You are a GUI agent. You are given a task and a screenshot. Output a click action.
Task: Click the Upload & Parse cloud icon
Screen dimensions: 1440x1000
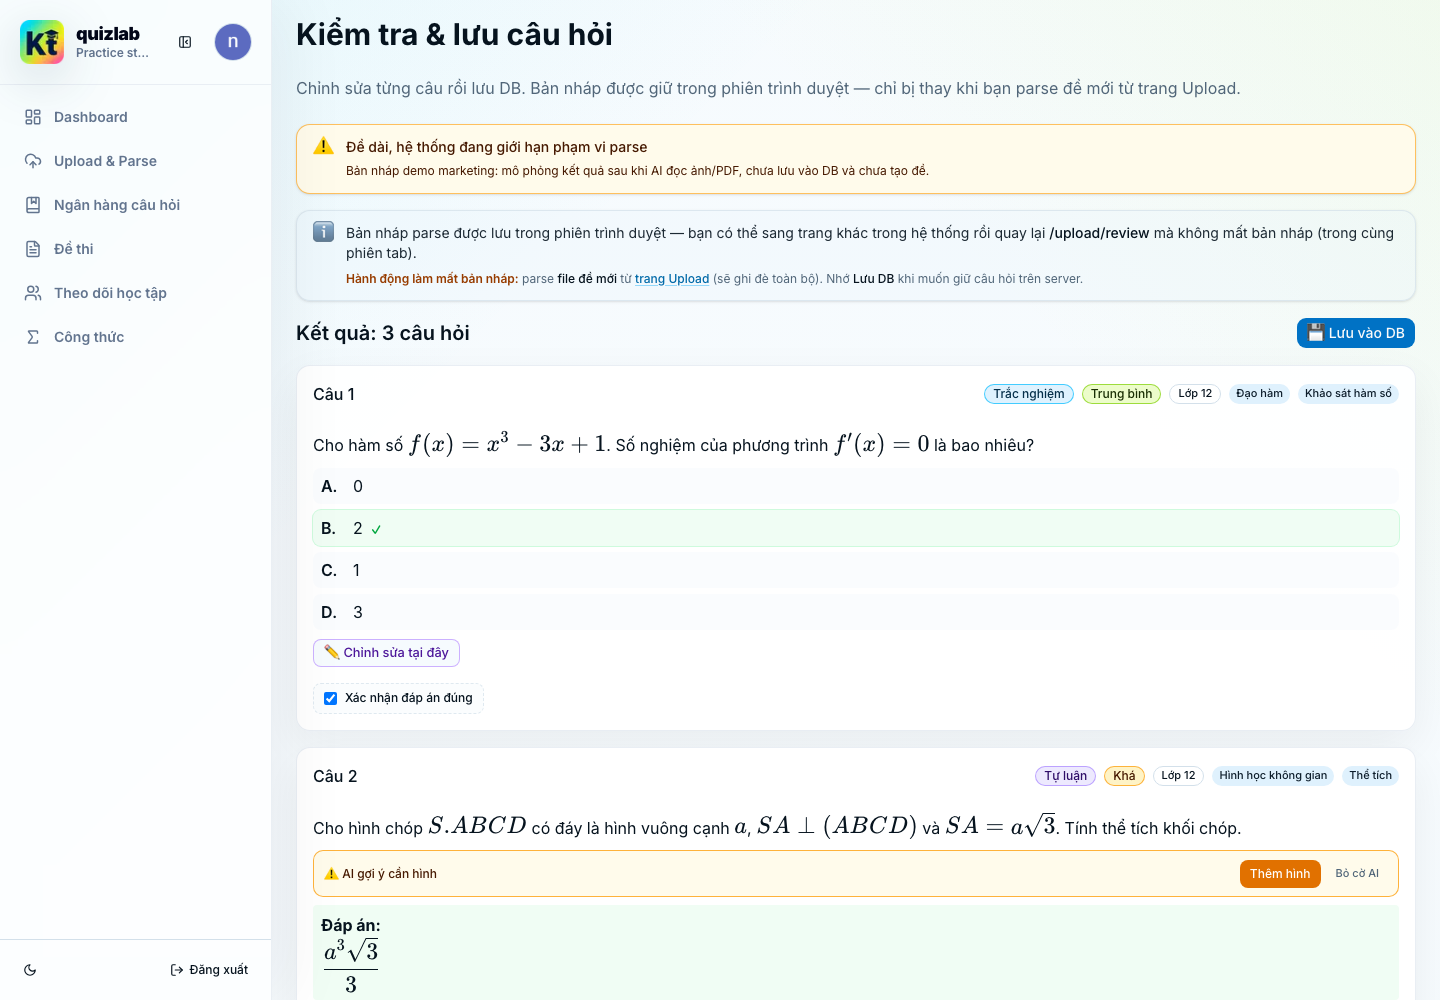pos(33,161)
